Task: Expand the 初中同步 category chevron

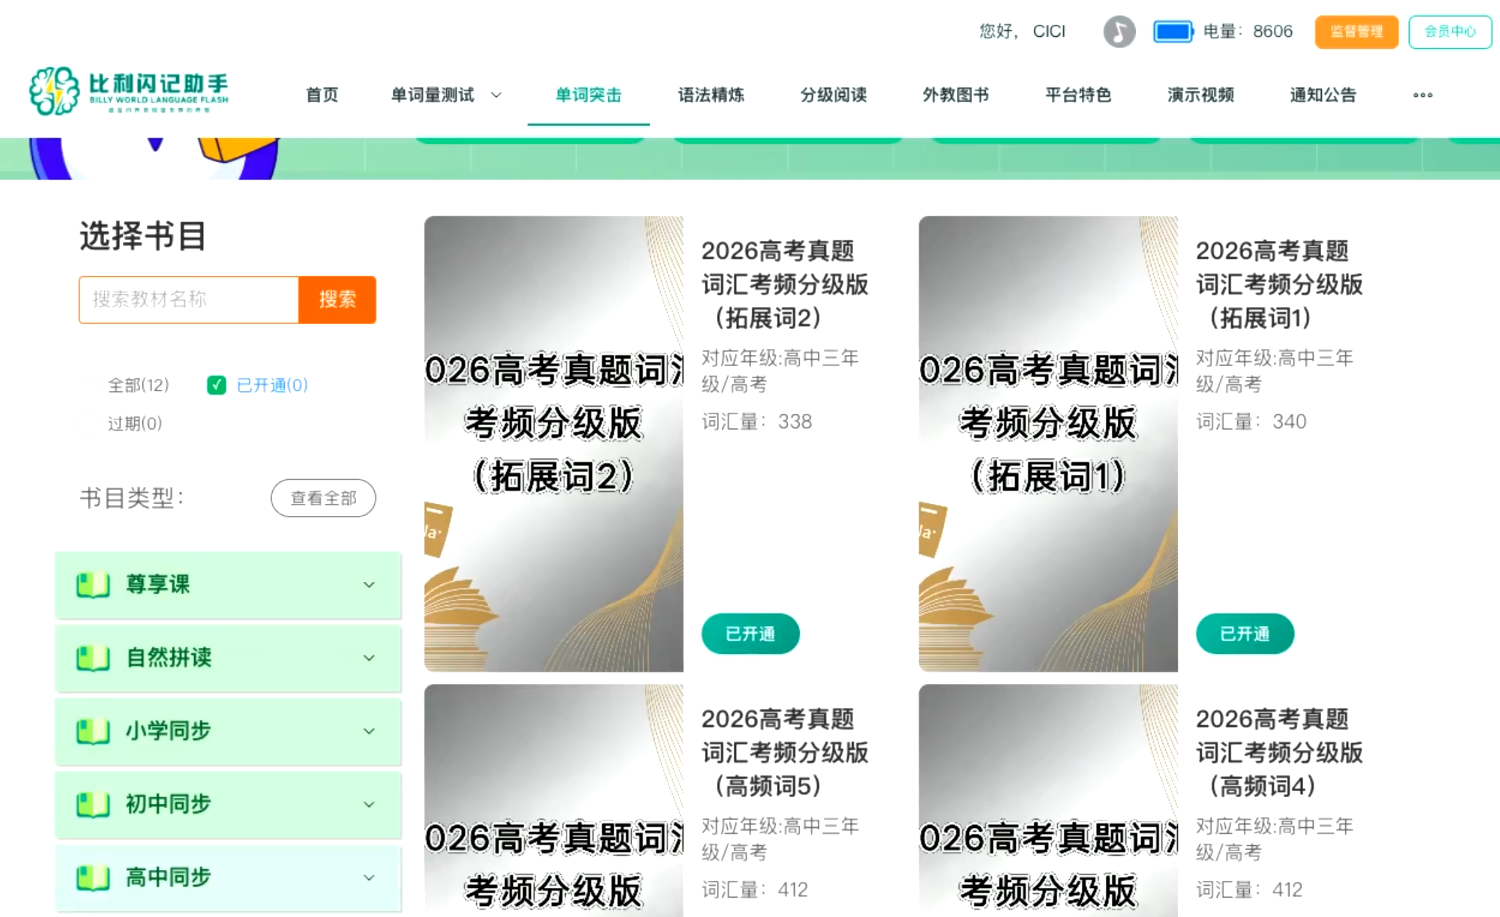Action: tap(369, 805)
